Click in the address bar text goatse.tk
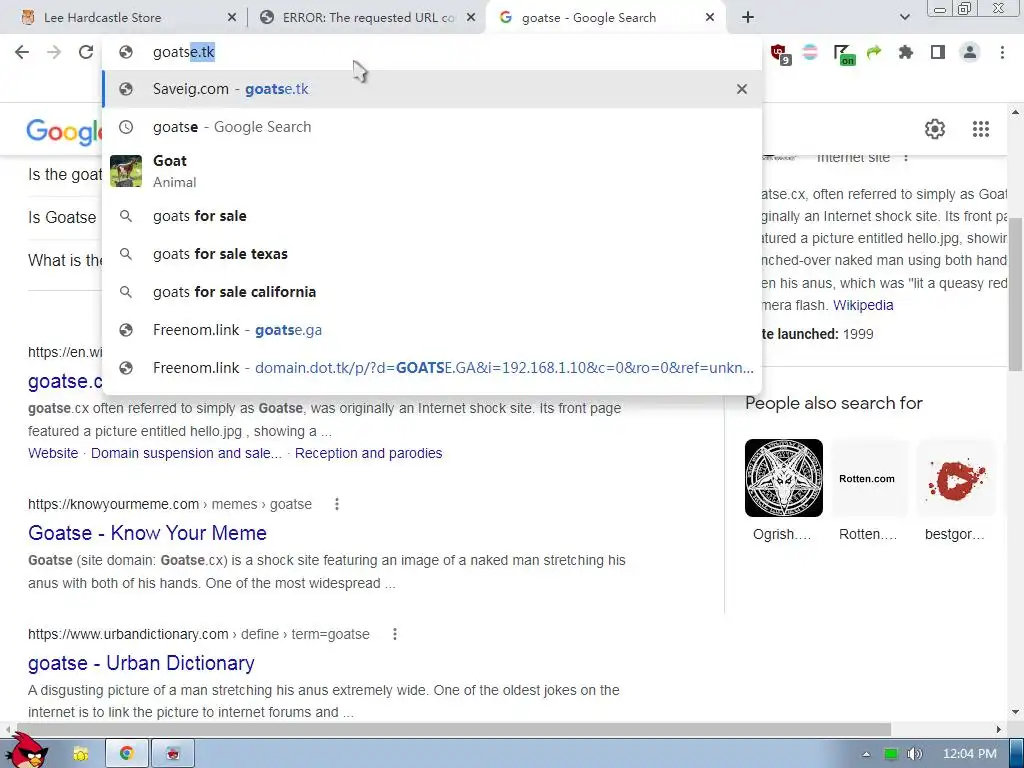 coord(184,52)
